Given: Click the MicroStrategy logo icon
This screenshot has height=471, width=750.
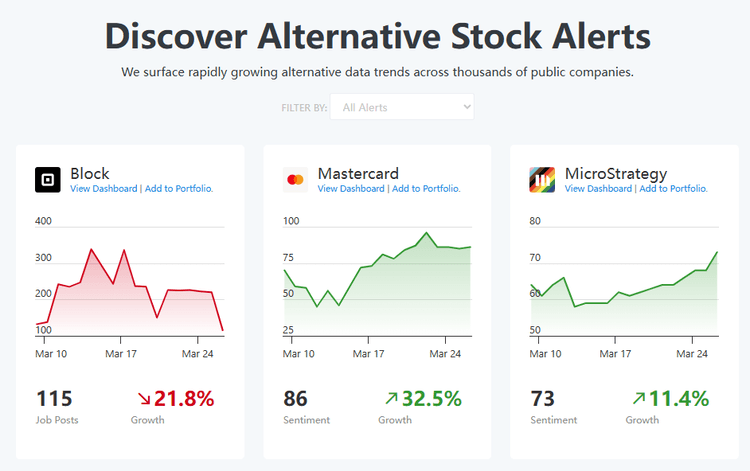Looking at the screenshot, I should click(542, 179).
